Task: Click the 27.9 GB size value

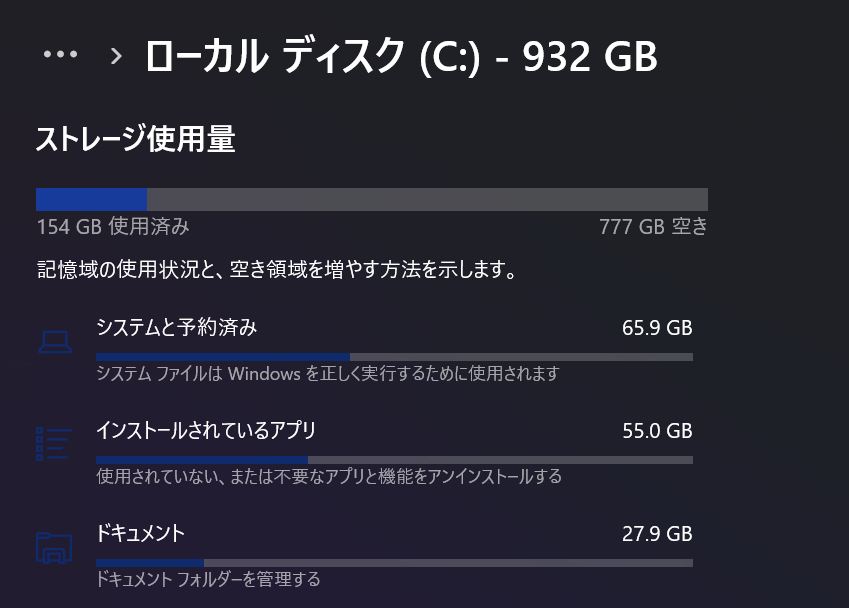Action: (x=657, y=534)
